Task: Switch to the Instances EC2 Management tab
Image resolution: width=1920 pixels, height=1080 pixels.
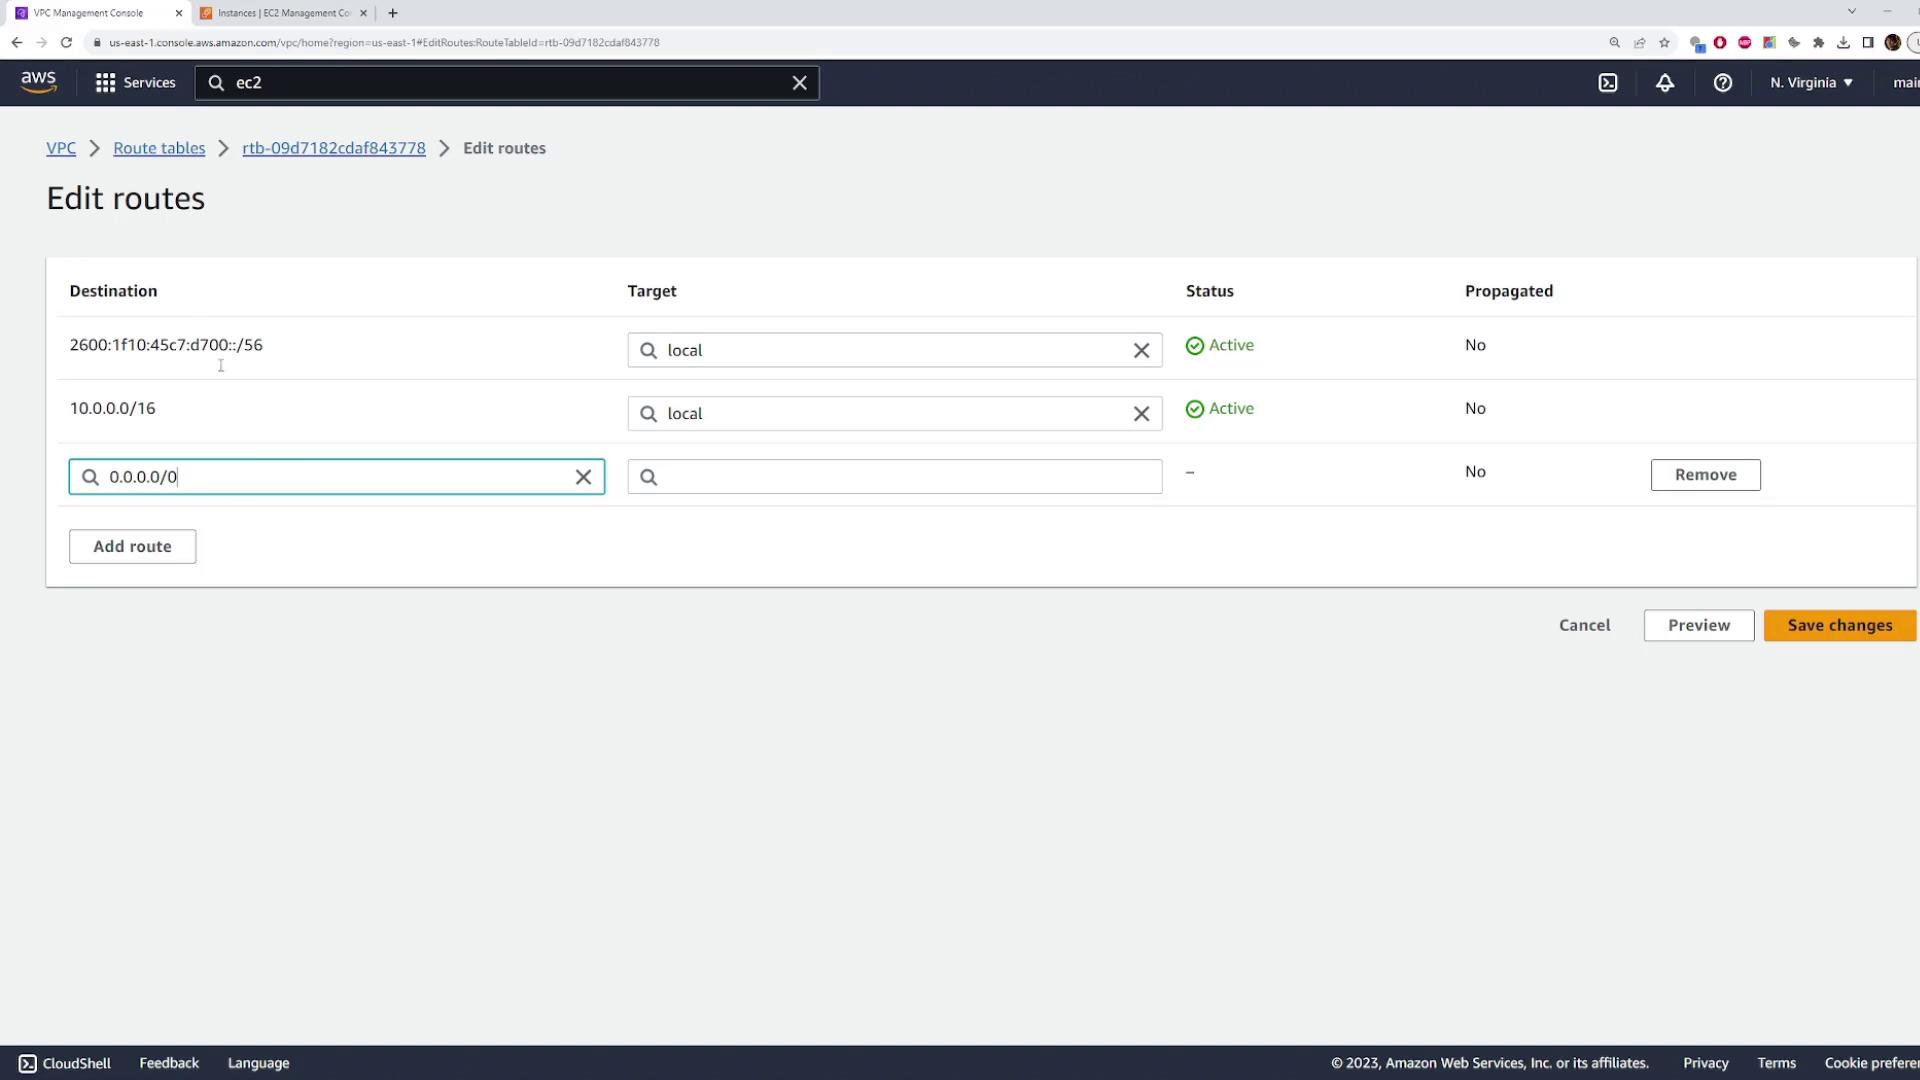Action: pos(283,13)
